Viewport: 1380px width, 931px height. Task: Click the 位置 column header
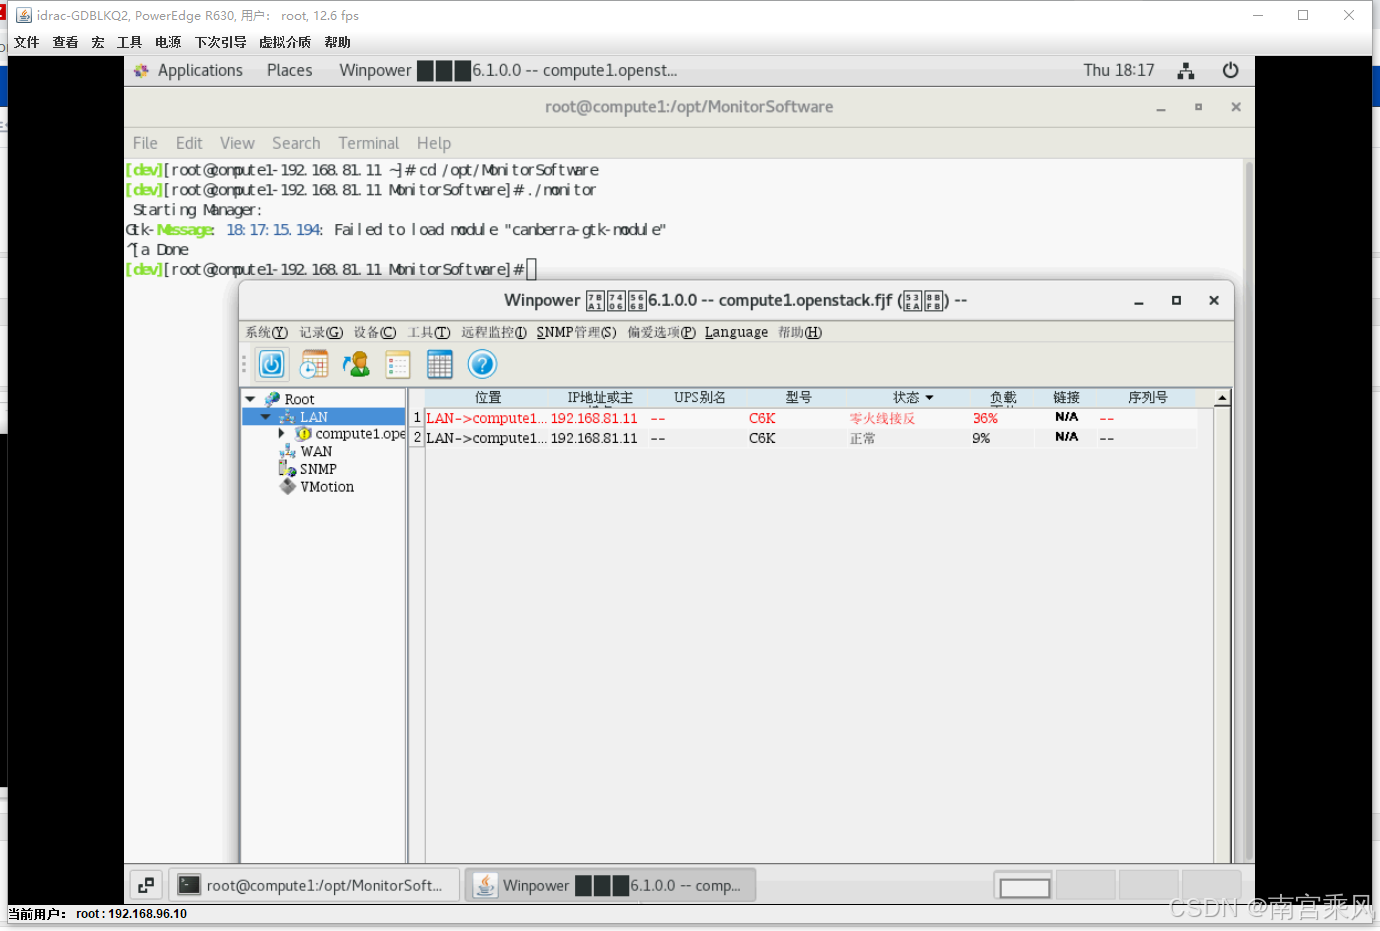click(488, 398)
